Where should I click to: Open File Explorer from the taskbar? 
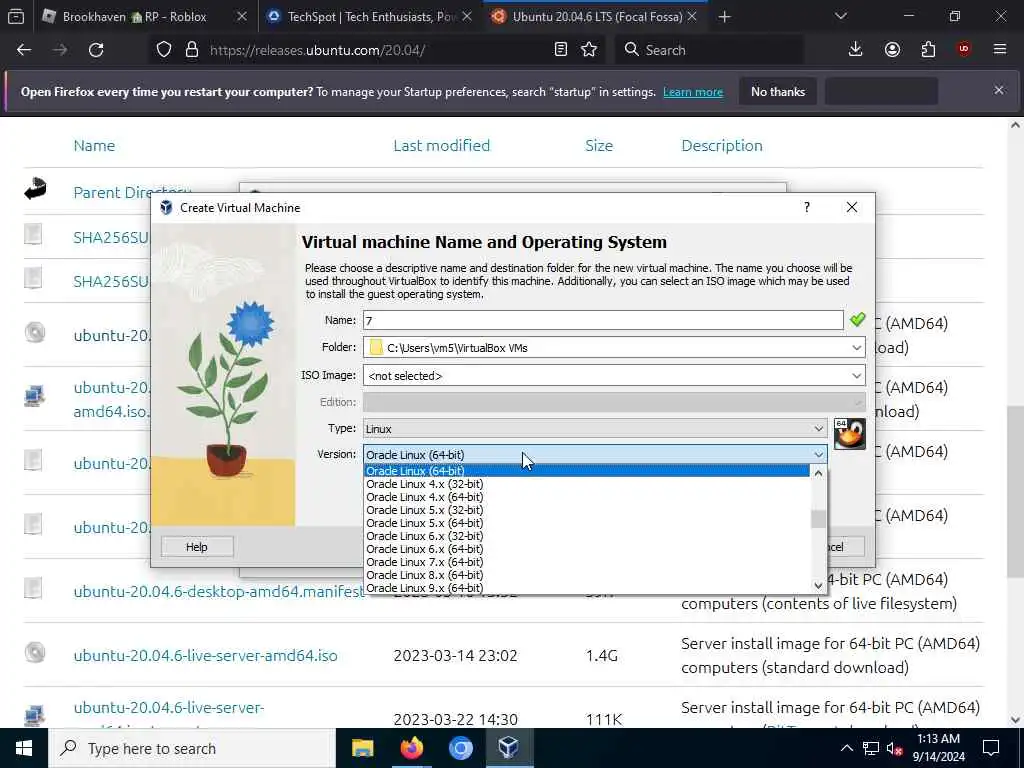pyautogui.click(x=362, y=748)
